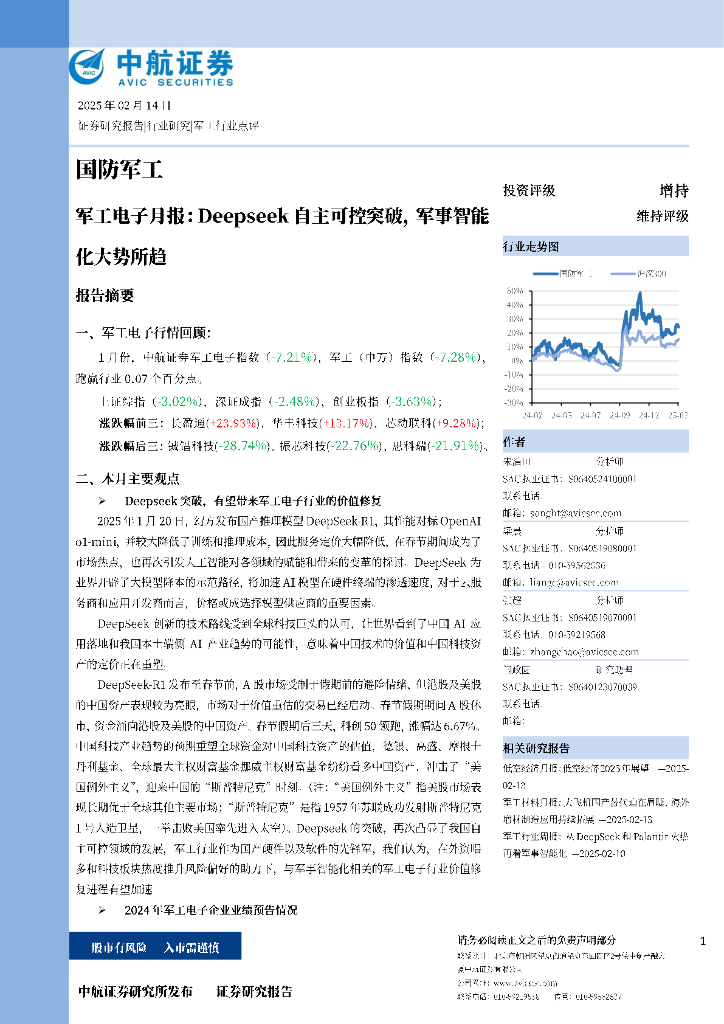724x1024 pixels.
Task: Click the green '-28.74%' loss figure
Action: pyautogui.click(x=242, y=445)
